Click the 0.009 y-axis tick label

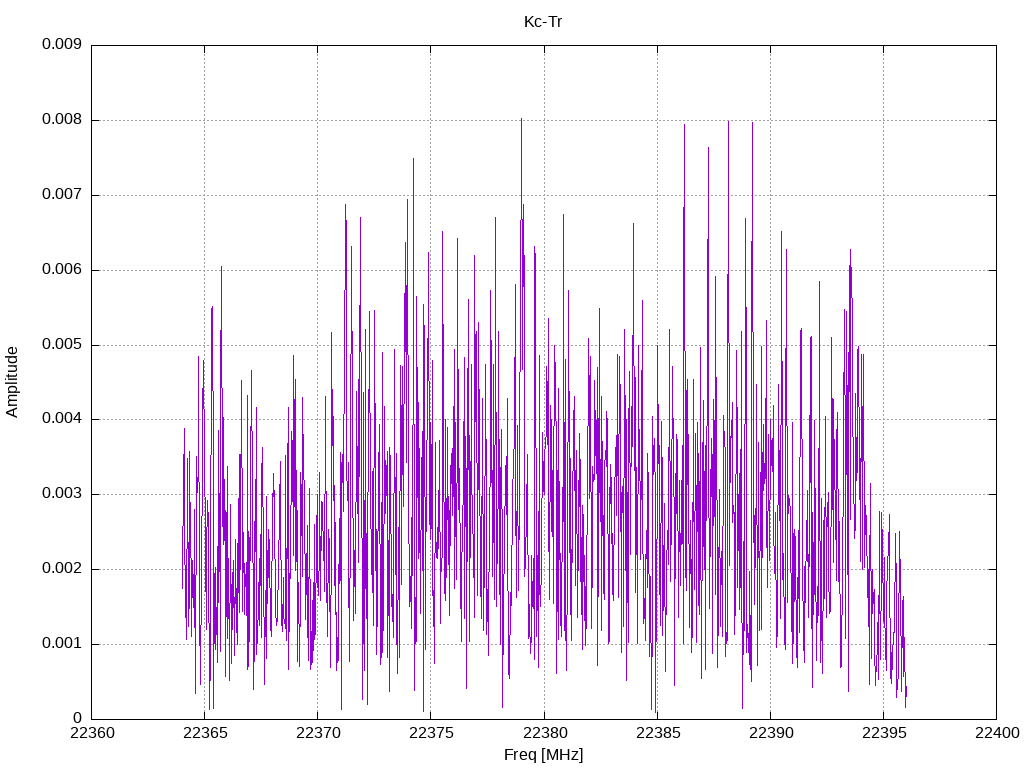(x=62, y=44)
